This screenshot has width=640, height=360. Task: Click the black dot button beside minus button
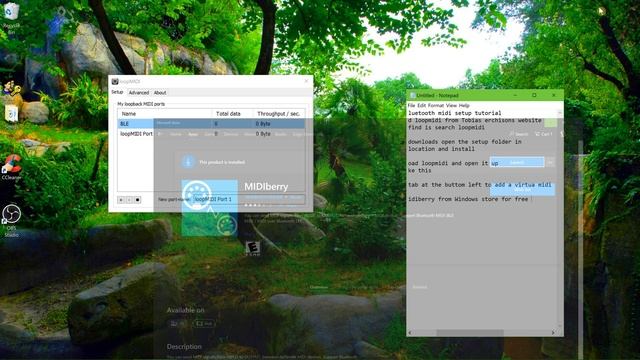[138, 200]
